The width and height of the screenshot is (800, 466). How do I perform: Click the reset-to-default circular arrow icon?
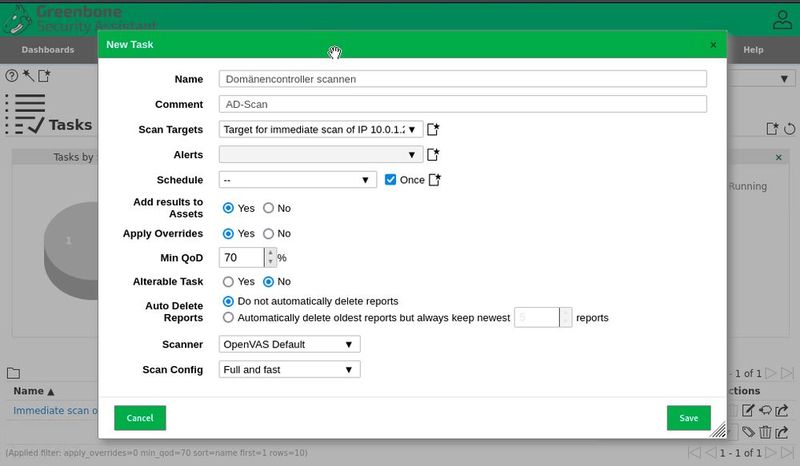pos(790,129)
